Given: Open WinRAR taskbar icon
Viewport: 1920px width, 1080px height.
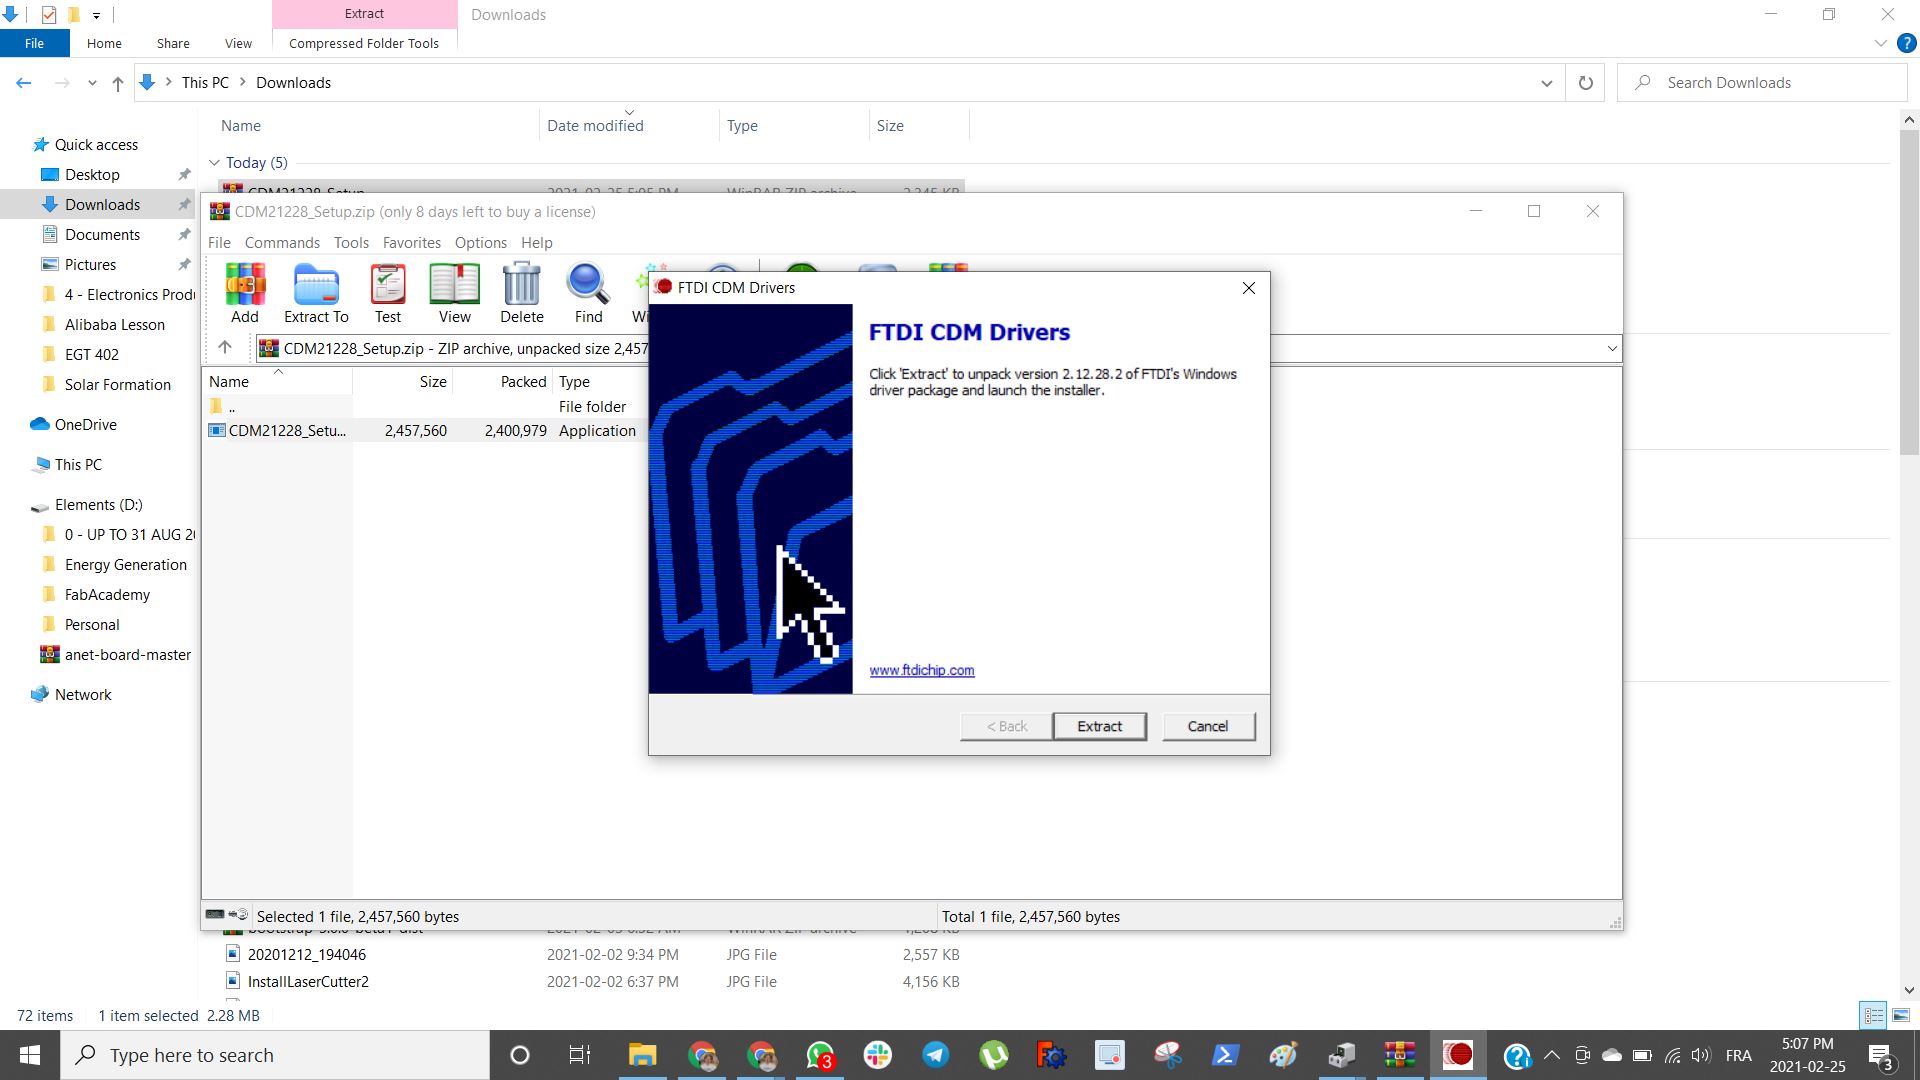Looking at the screenshot, I should pyautogui.click(x=1400, y=1055).
